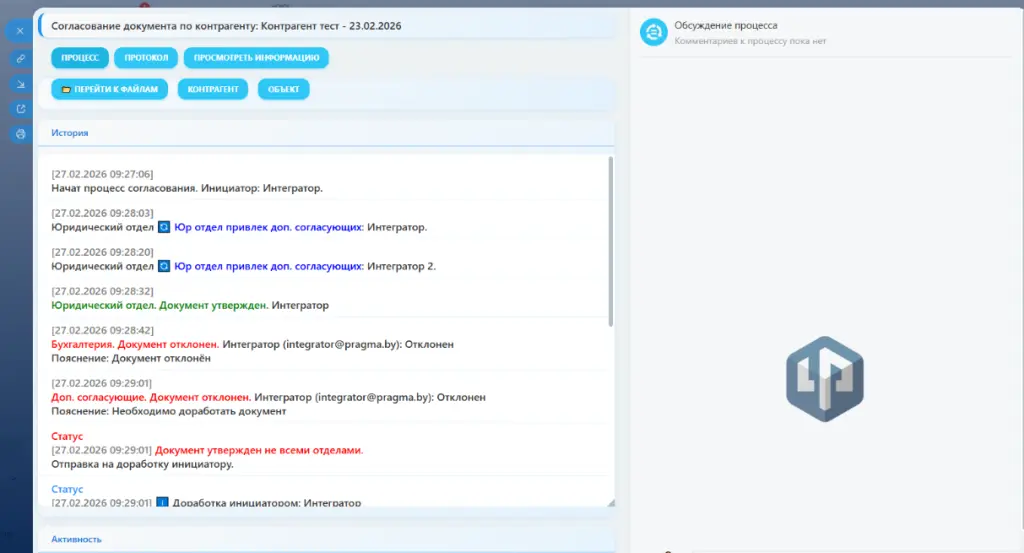Click the print icon in sidebar

coord(19,134)
